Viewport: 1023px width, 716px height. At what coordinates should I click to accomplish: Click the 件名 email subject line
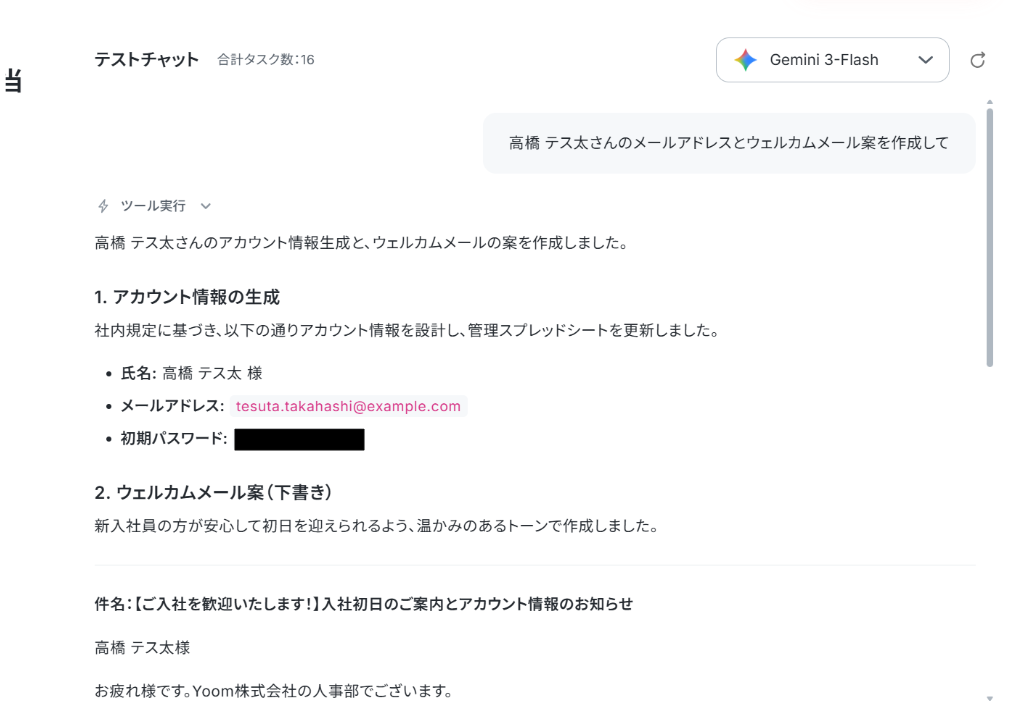click(363, 604)
